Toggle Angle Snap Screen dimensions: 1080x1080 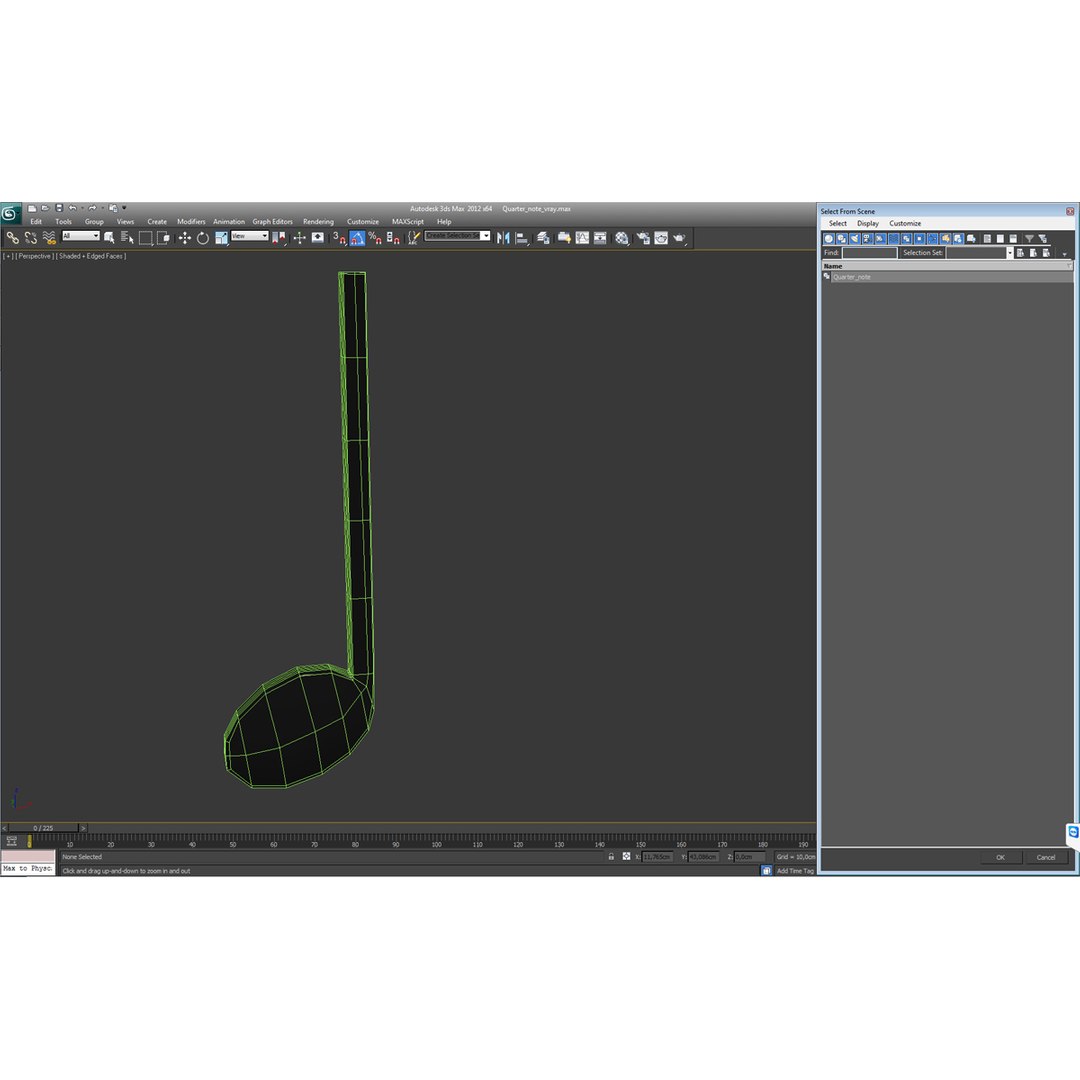357,238
